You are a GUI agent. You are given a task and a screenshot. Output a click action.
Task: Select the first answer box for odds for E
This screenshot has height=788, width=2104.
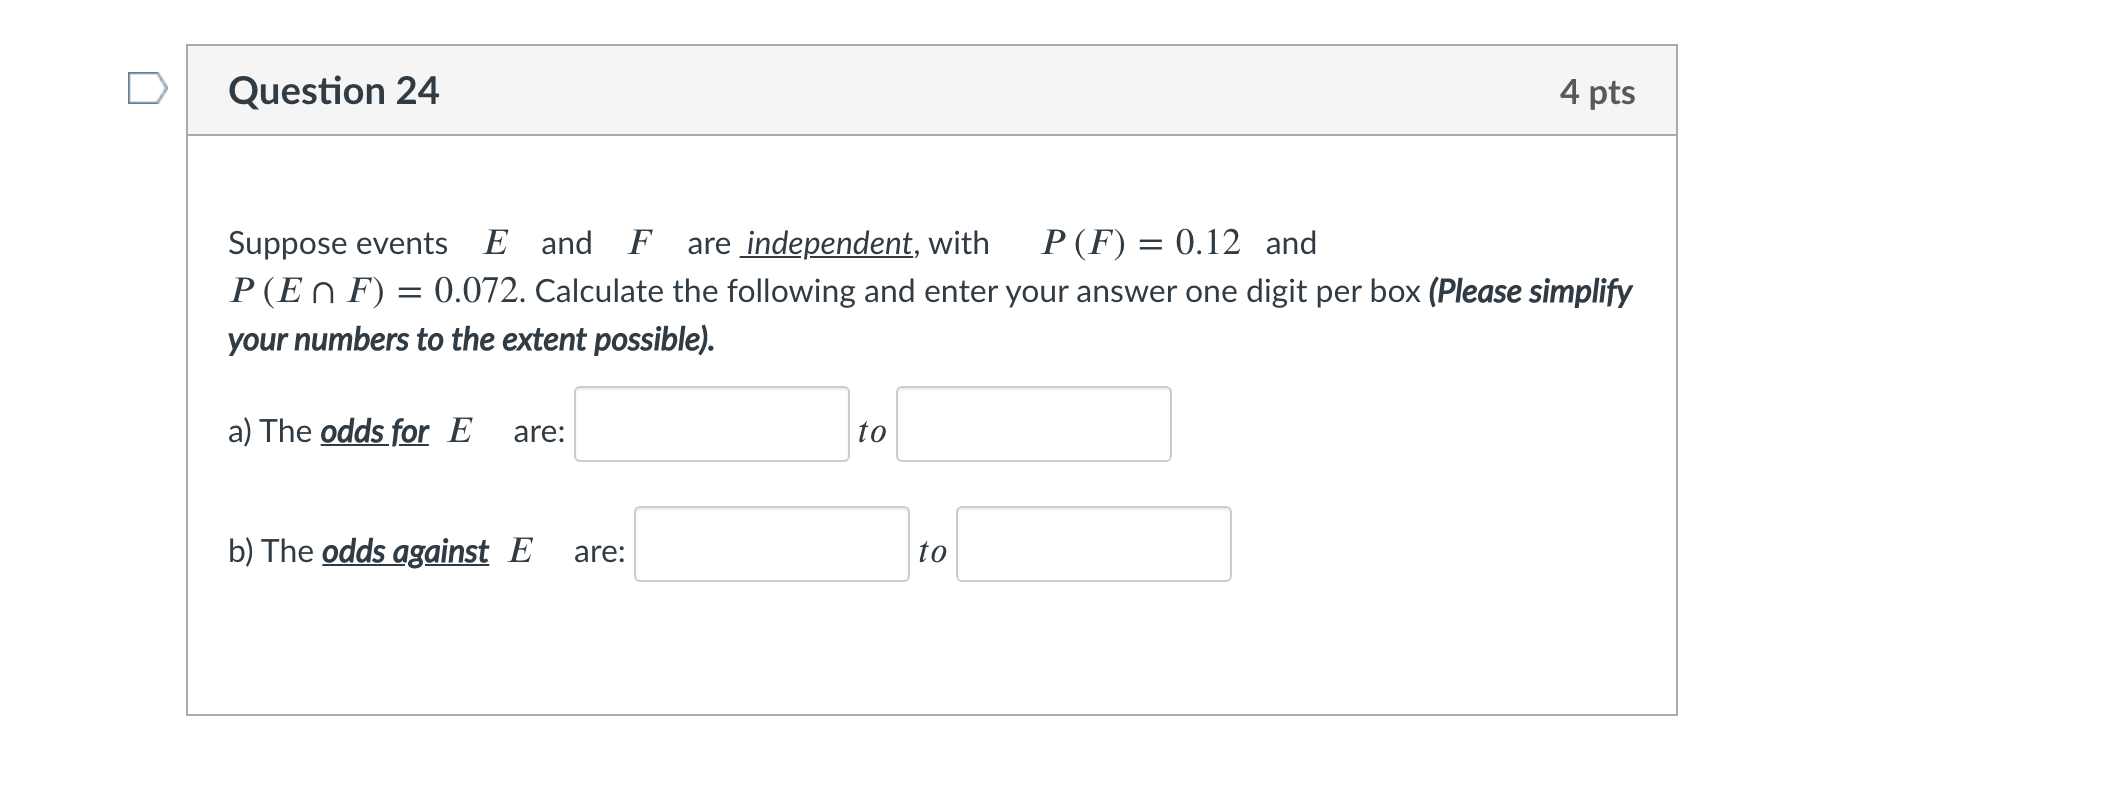[710, 424]
